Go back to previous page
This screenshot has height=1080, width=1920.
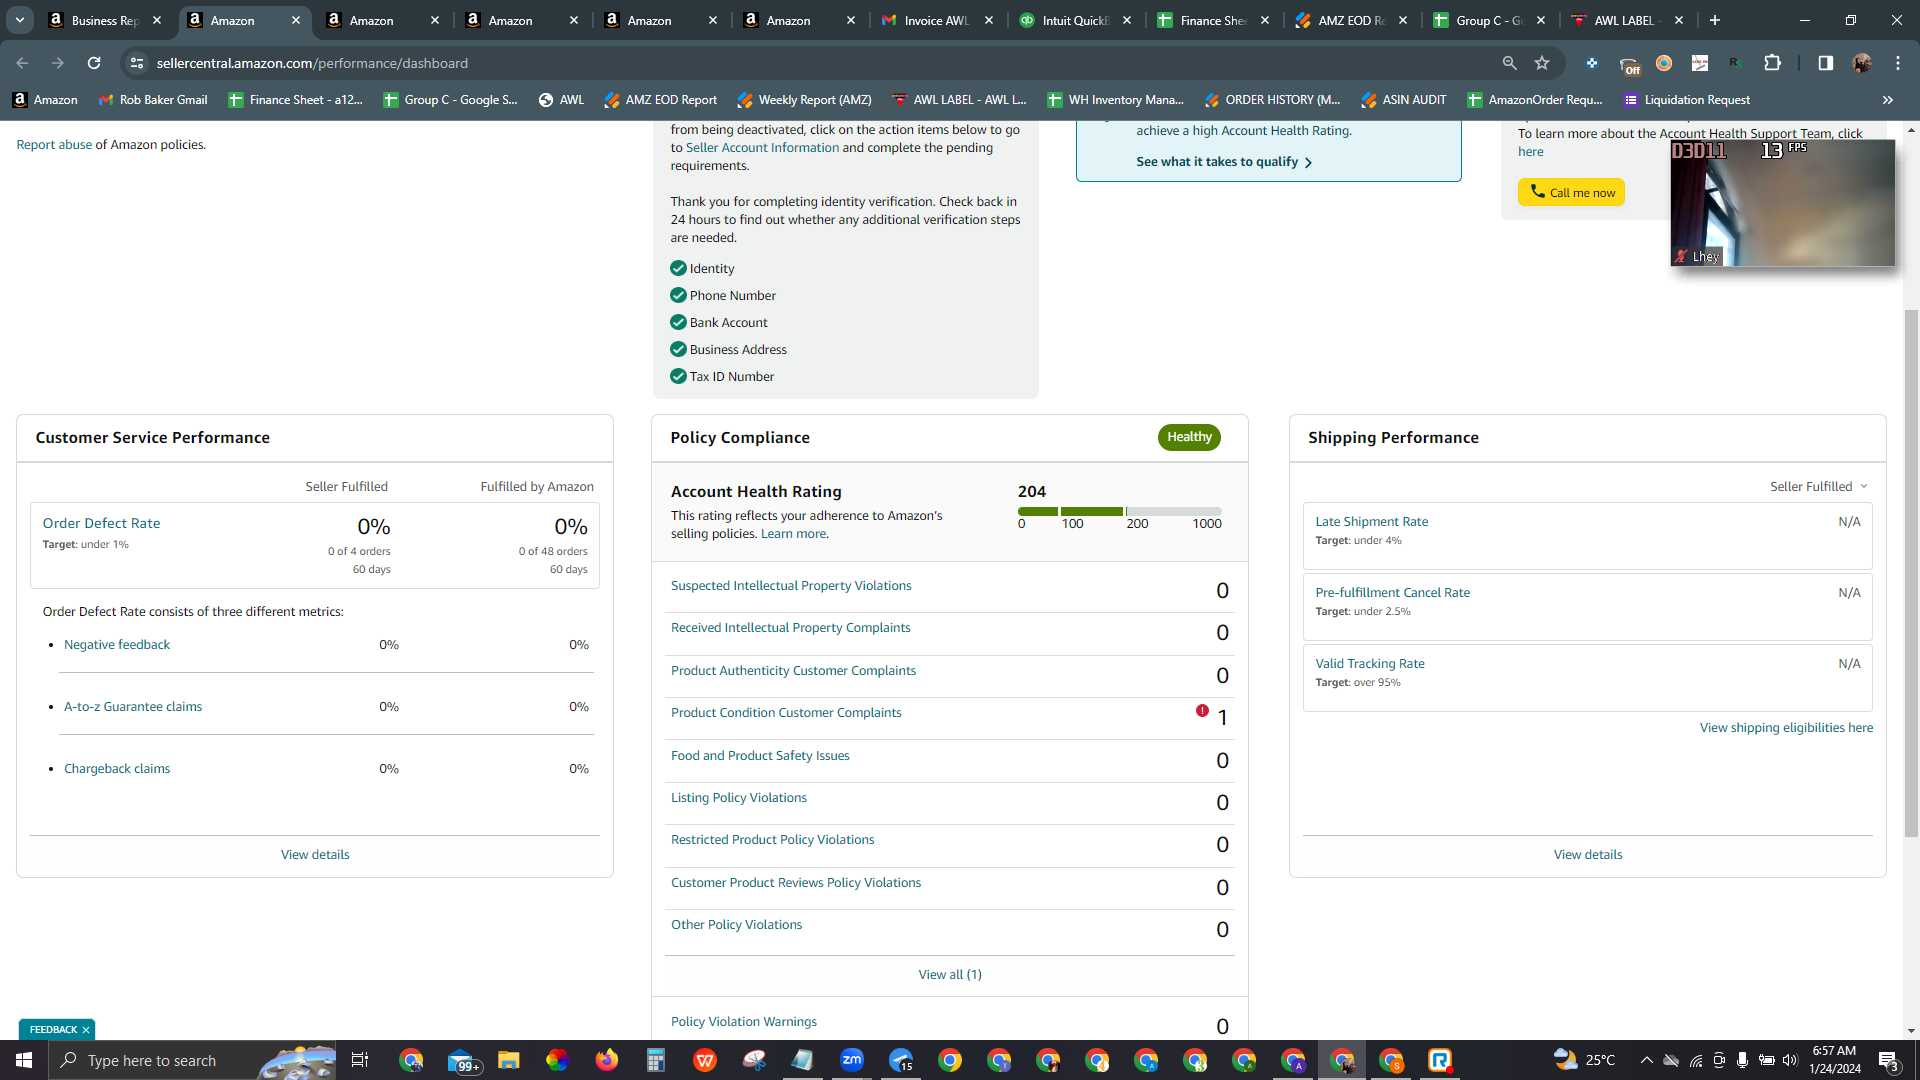[x=22, y=63]
